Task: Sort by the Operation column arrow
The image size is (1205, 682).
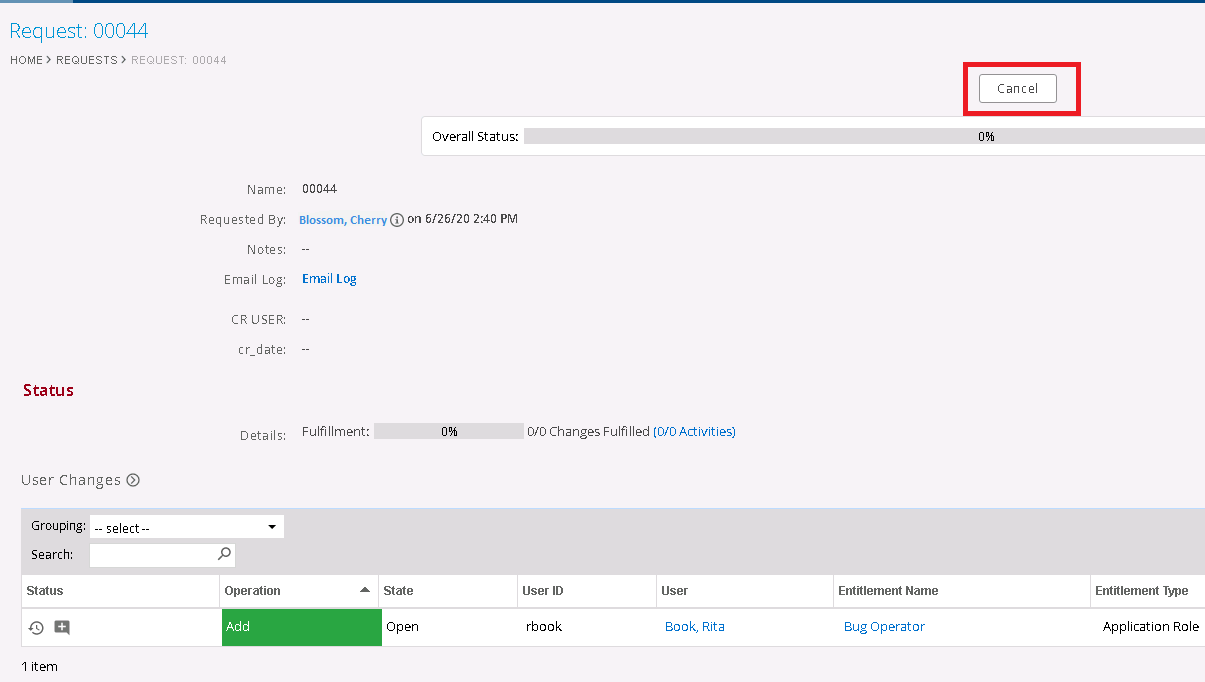Action: (365, 591)
